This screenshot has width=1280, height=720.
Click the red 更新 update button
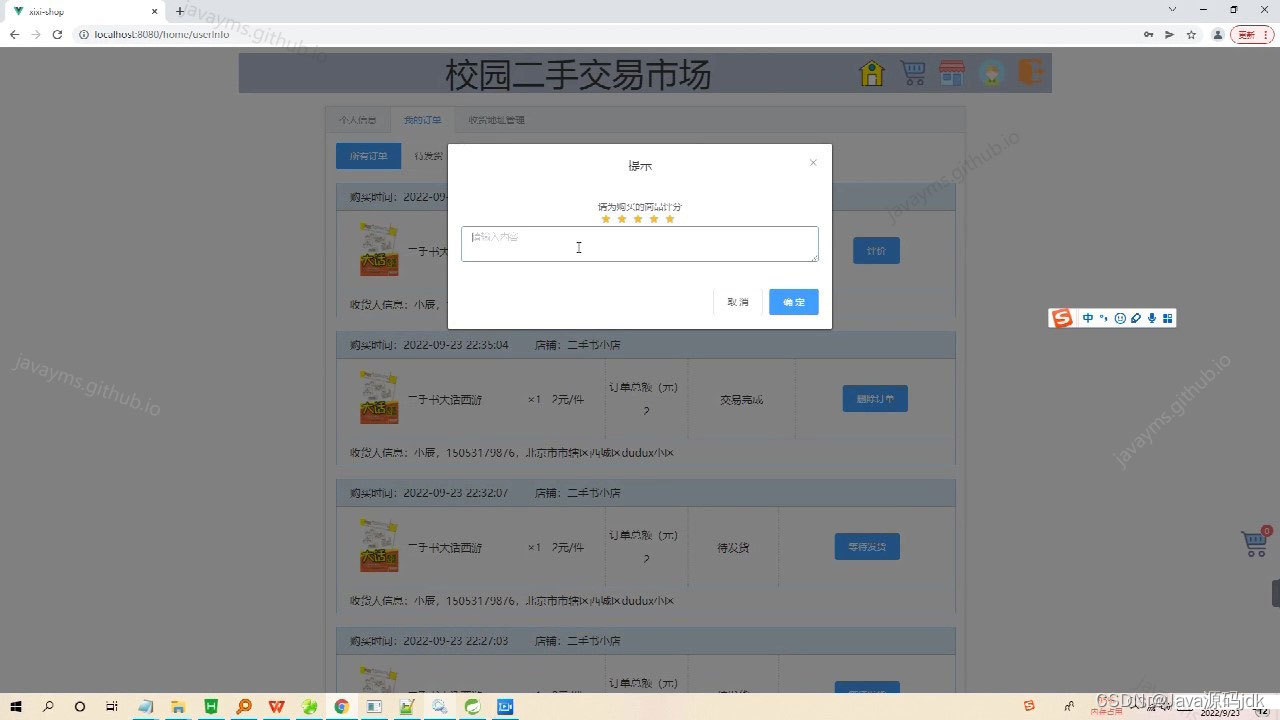1252,34
